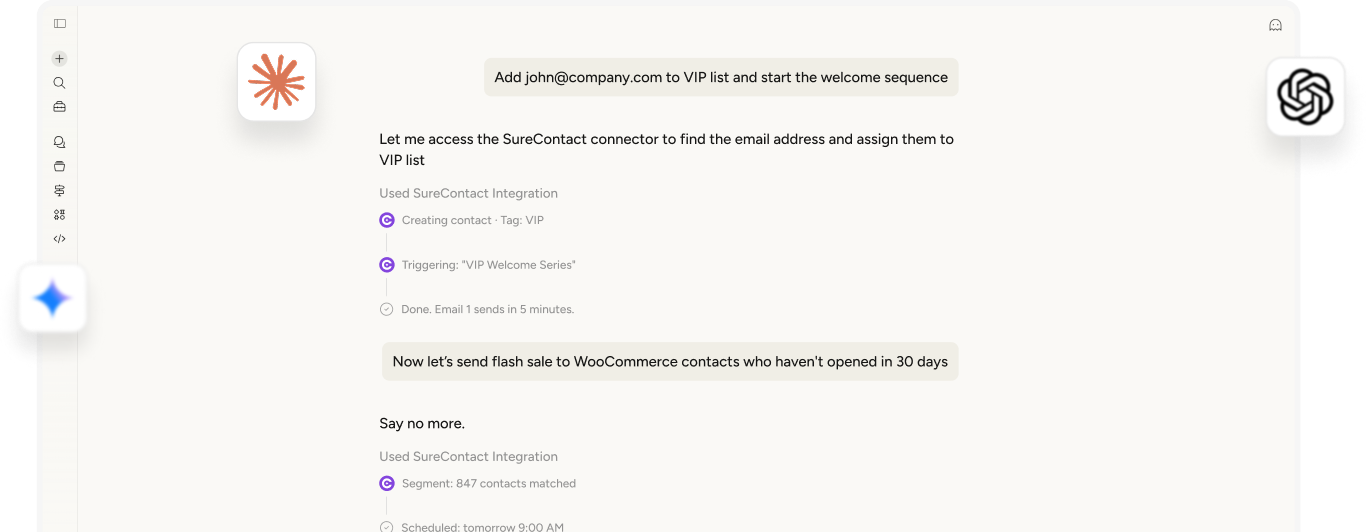Expand second "Used SureContact Integration" section
1366x532 pixels.
pos(468,456)
